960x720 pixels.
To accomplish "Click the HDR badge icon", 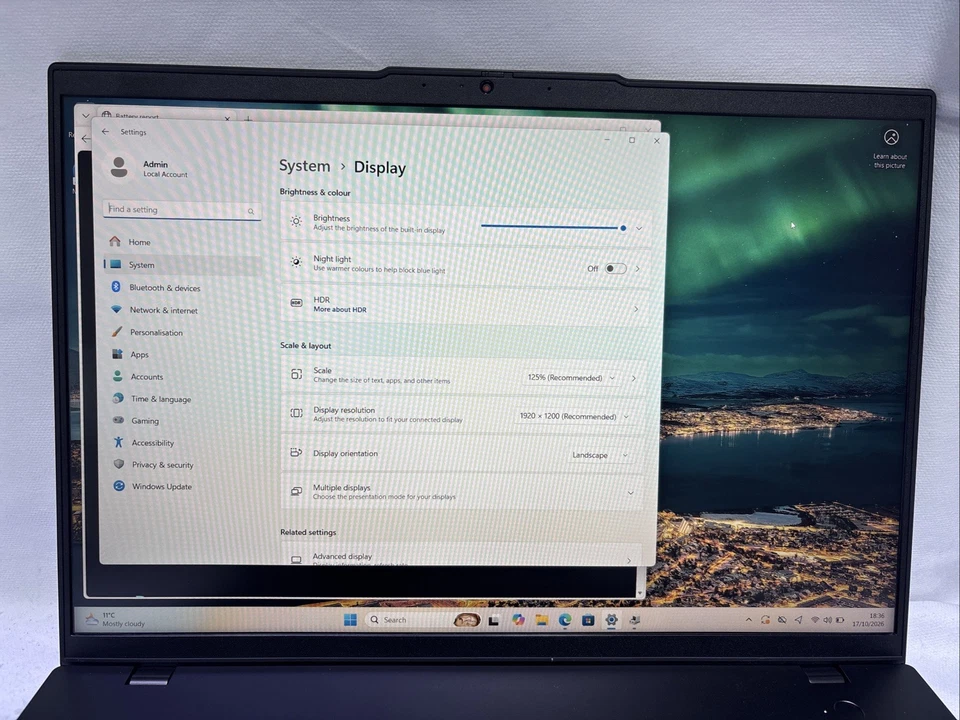I will click(296, 302).
